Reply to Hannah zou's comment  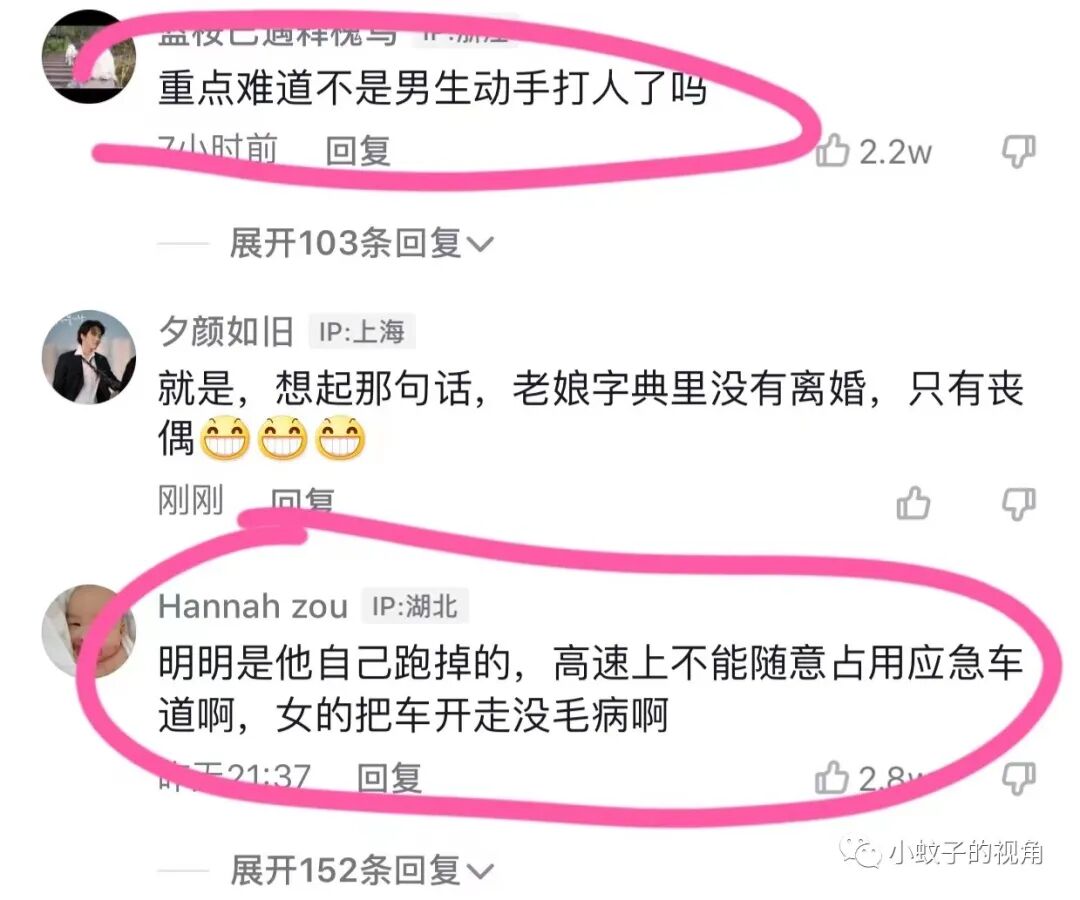click(x=389, y=778)
